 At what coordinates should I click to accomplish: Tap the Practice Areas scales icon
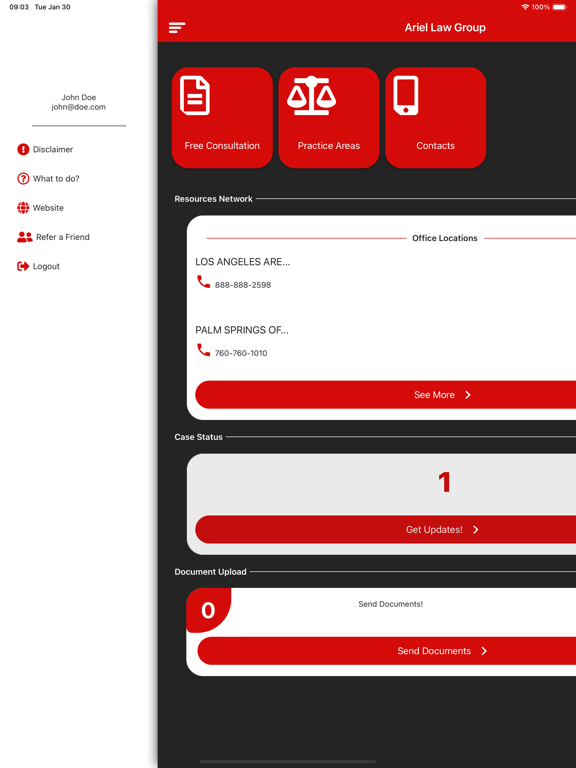[312, 96]
